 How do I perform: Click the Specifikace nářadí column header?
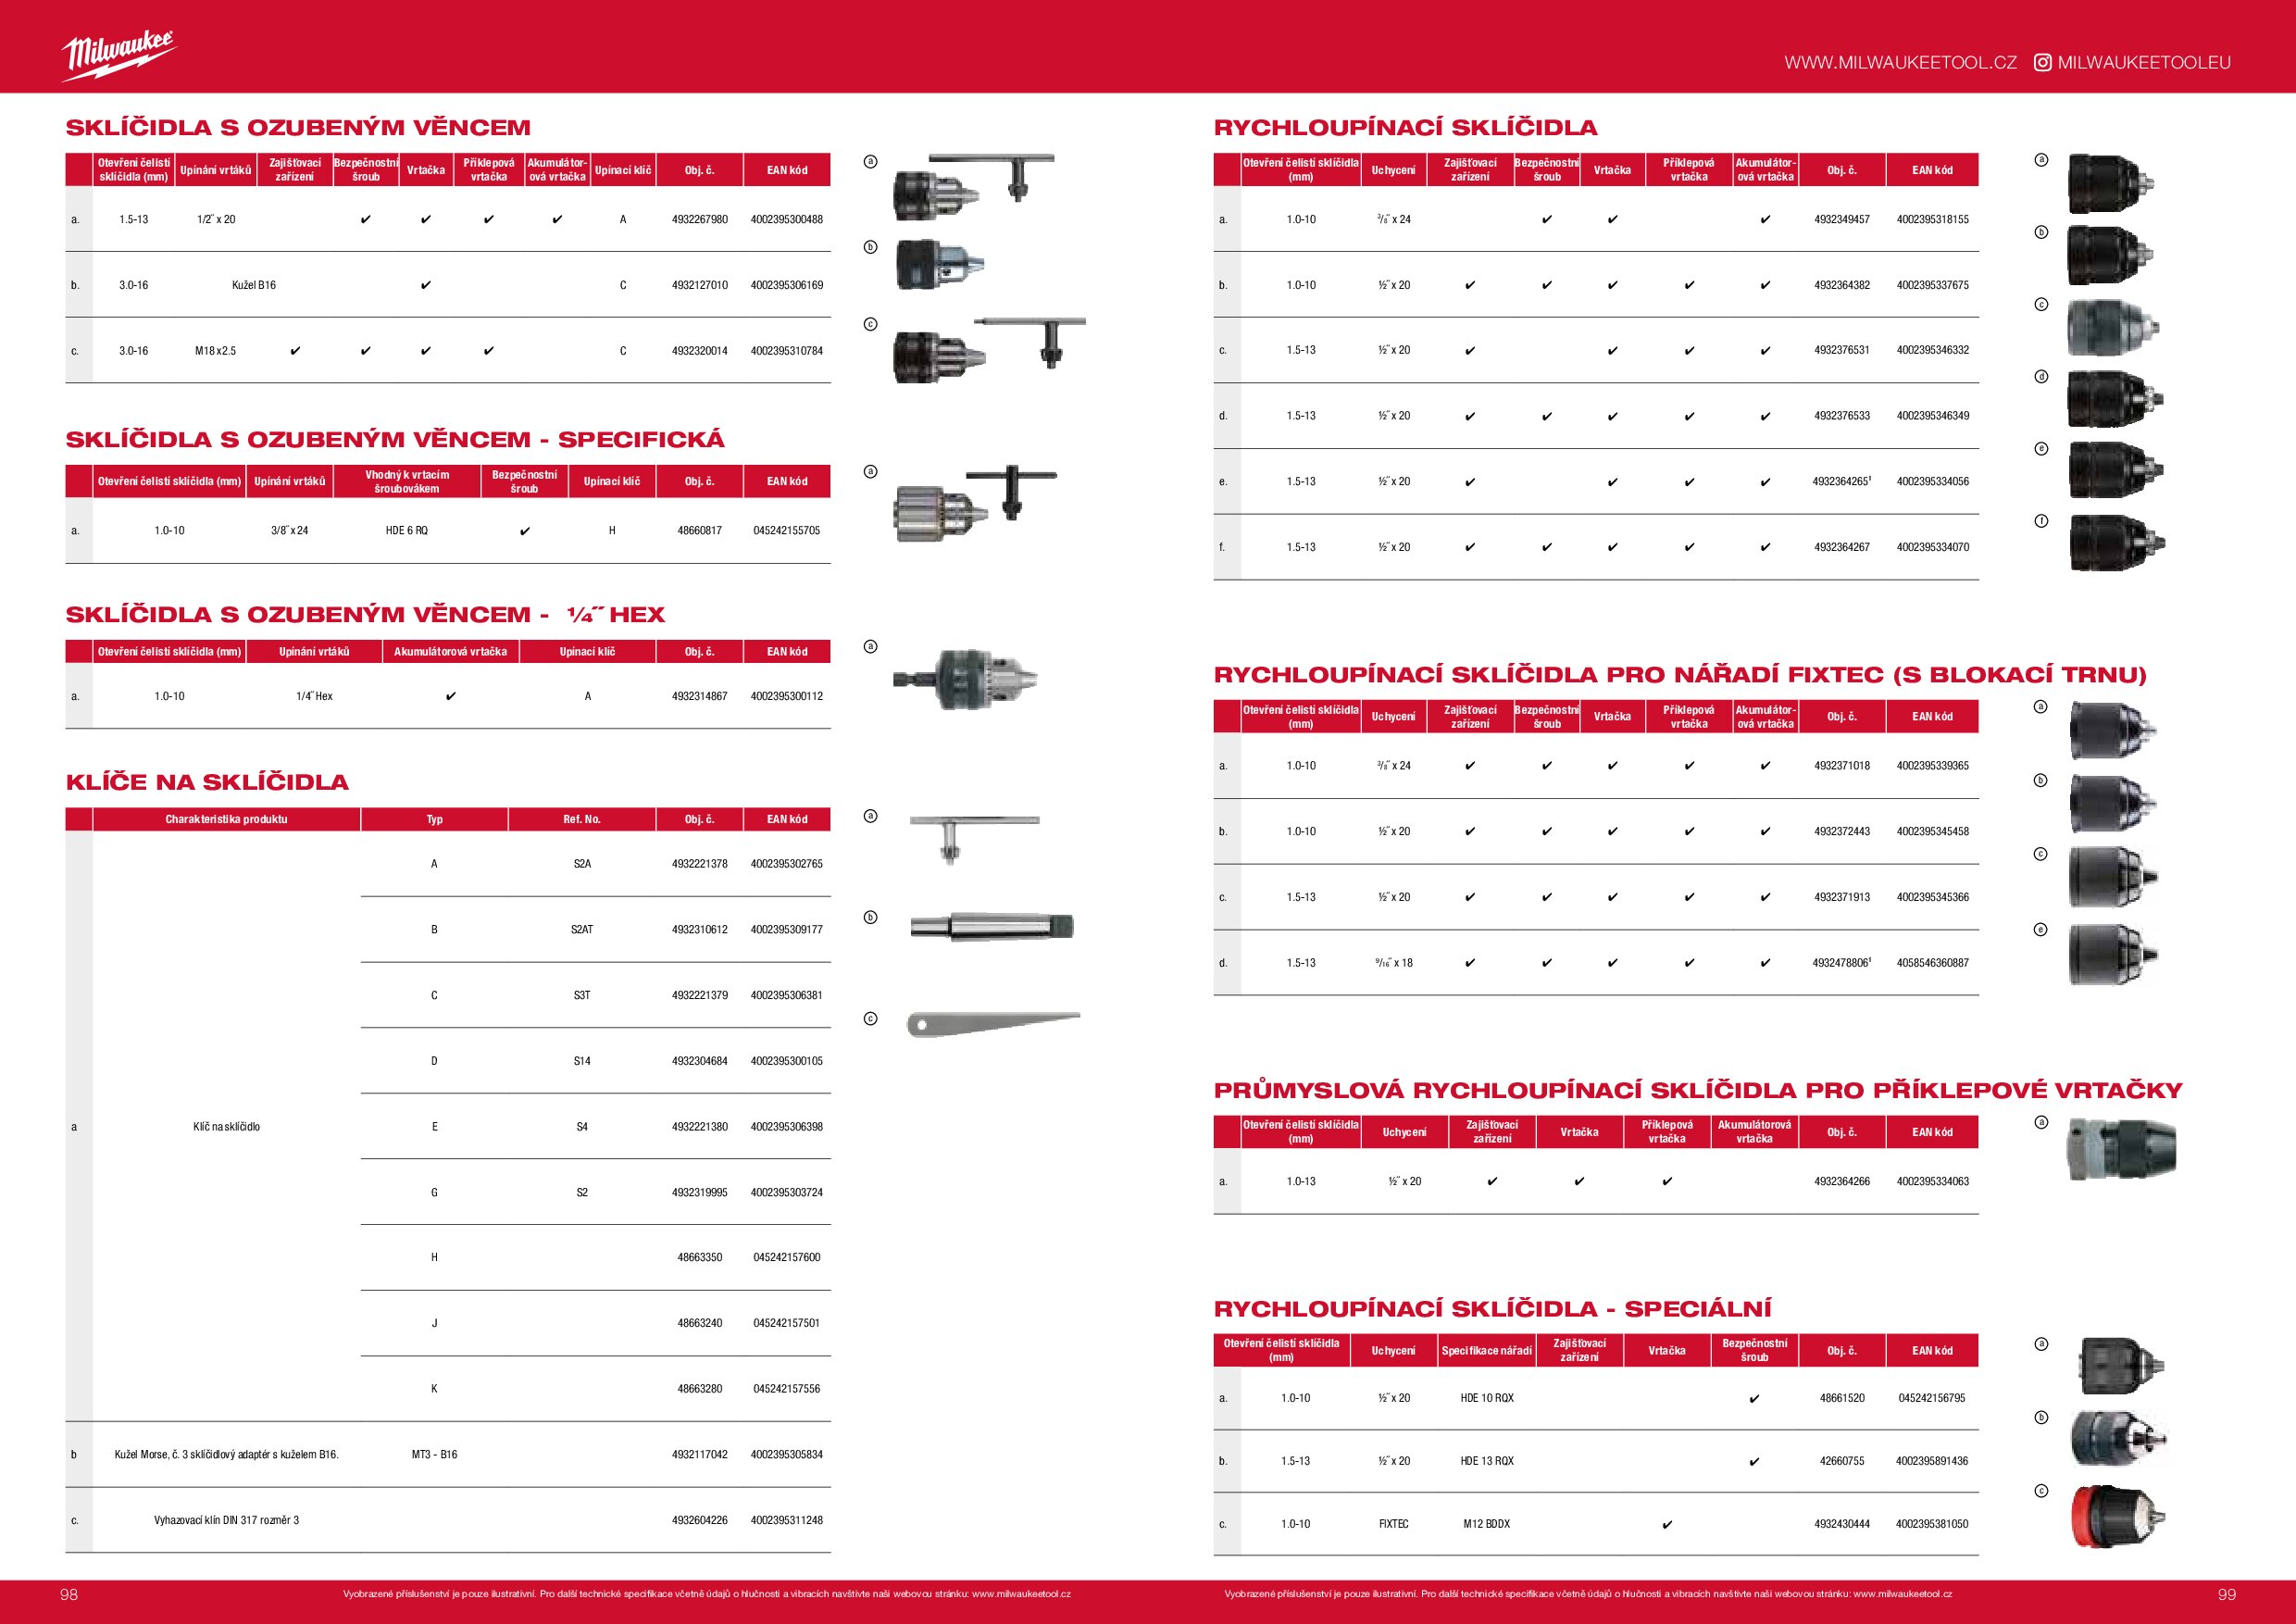pyautogui.click(x=1487, y=1351)
